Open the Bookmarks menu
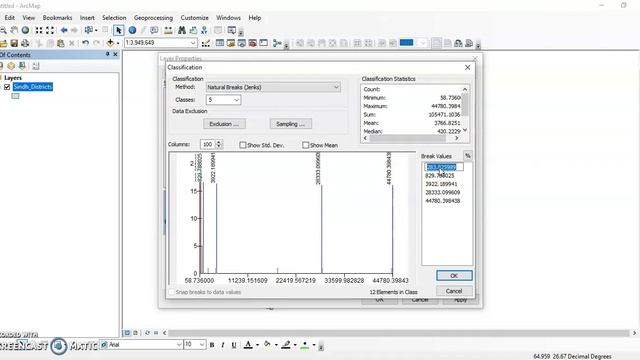Image resolution: width=640 pixels, height=360 pixels. pyautogui.click(x=58, y=18)
